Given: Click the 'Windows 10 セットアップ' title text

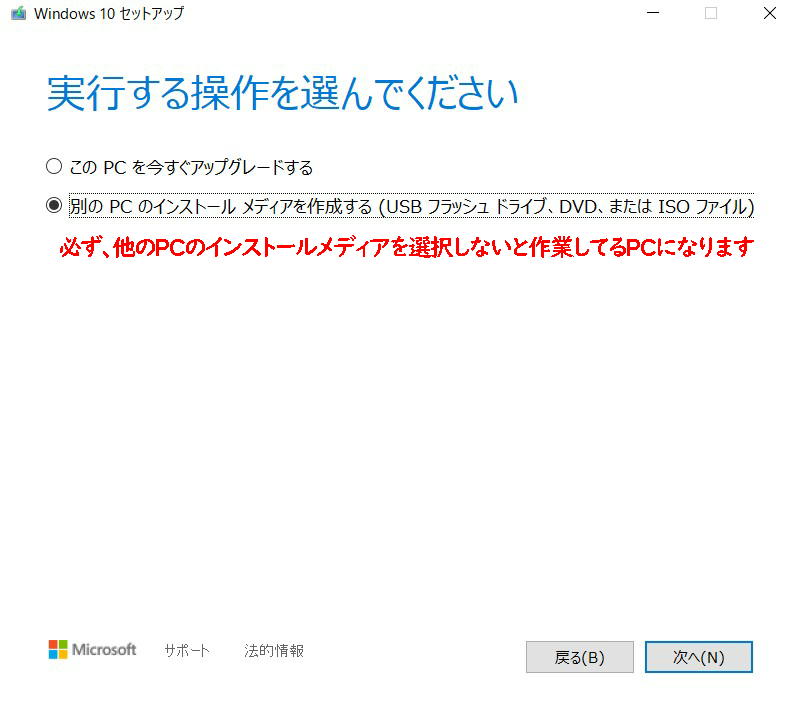Looking at the screenshot, I should 109,14.
